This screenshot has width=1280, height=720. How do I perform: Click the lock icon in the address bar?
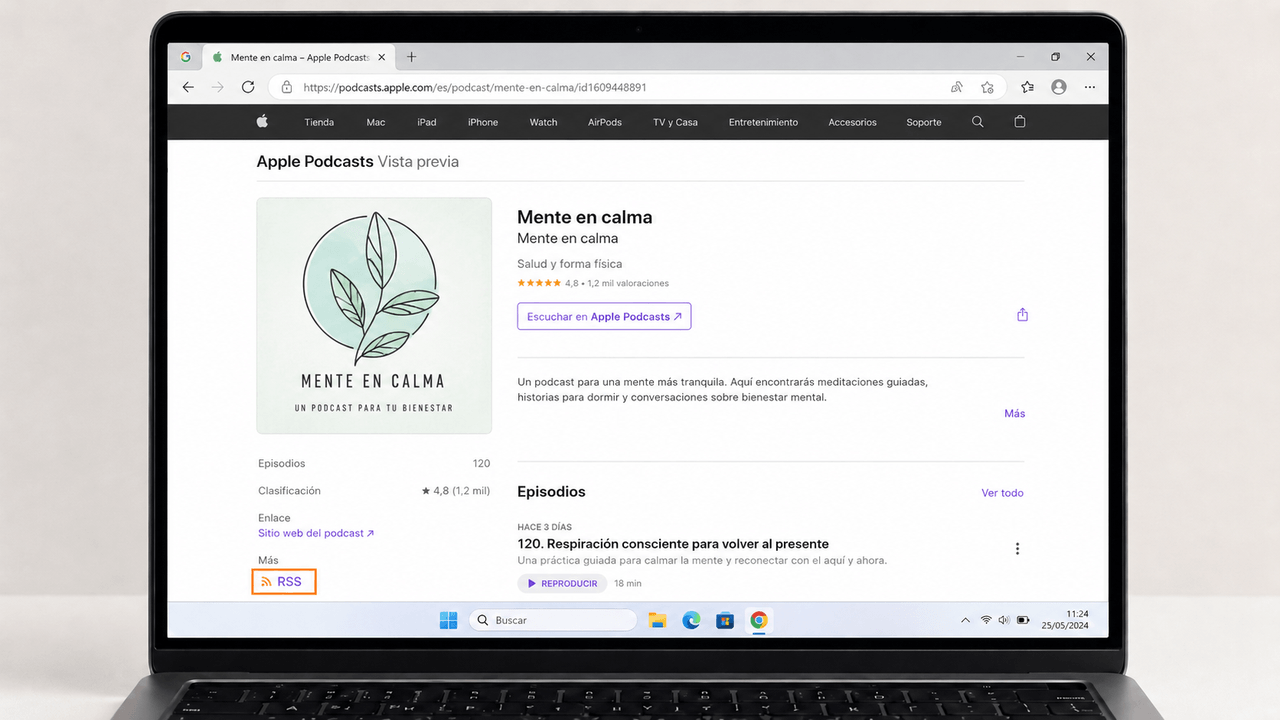tap(286, 87)
